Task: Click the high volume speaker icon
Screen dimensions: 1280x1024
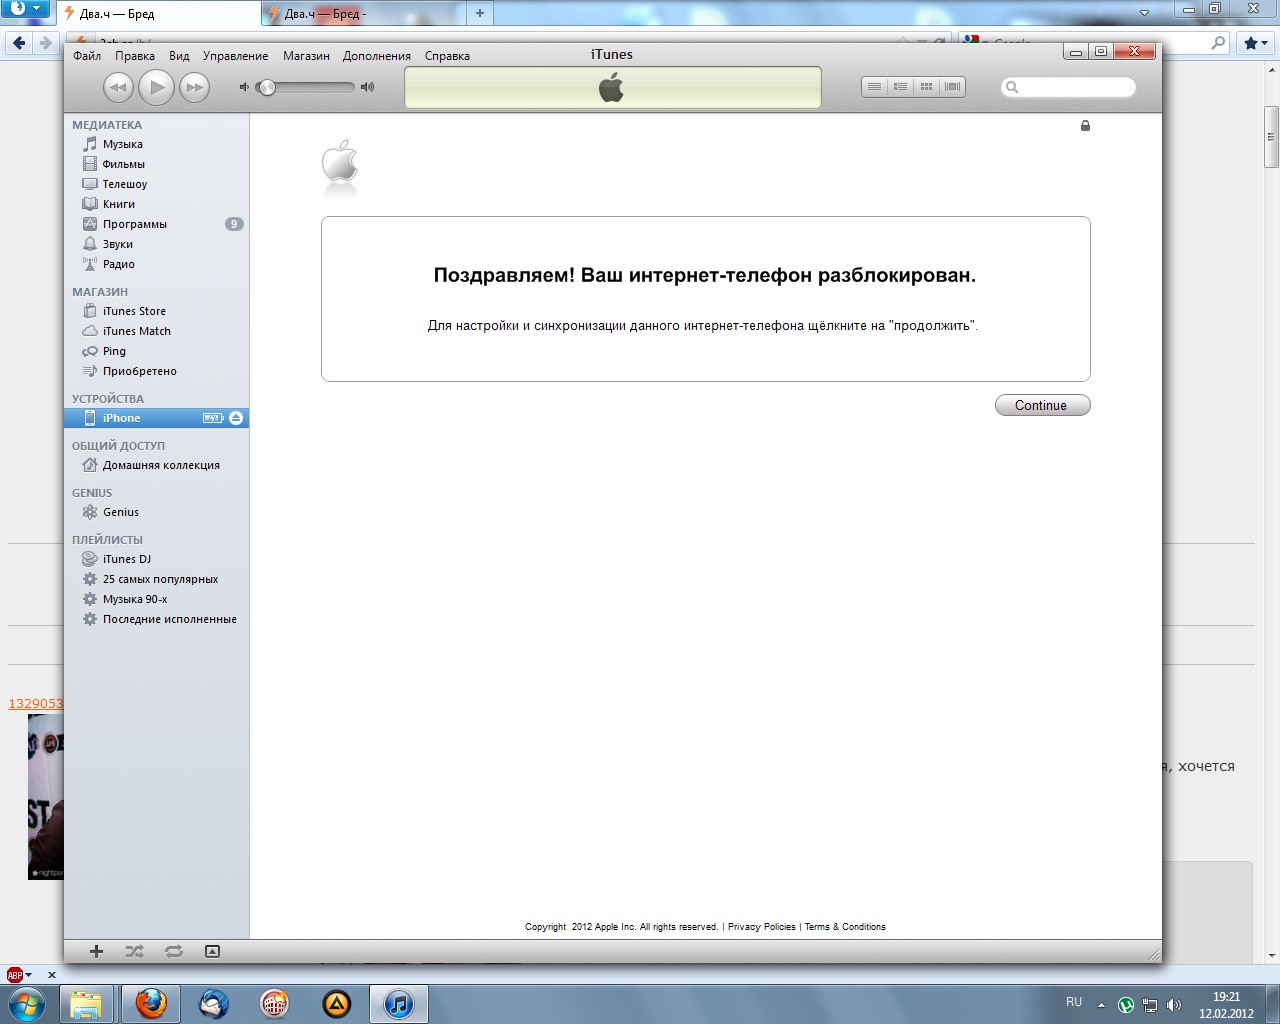Action: click(367, 87)
